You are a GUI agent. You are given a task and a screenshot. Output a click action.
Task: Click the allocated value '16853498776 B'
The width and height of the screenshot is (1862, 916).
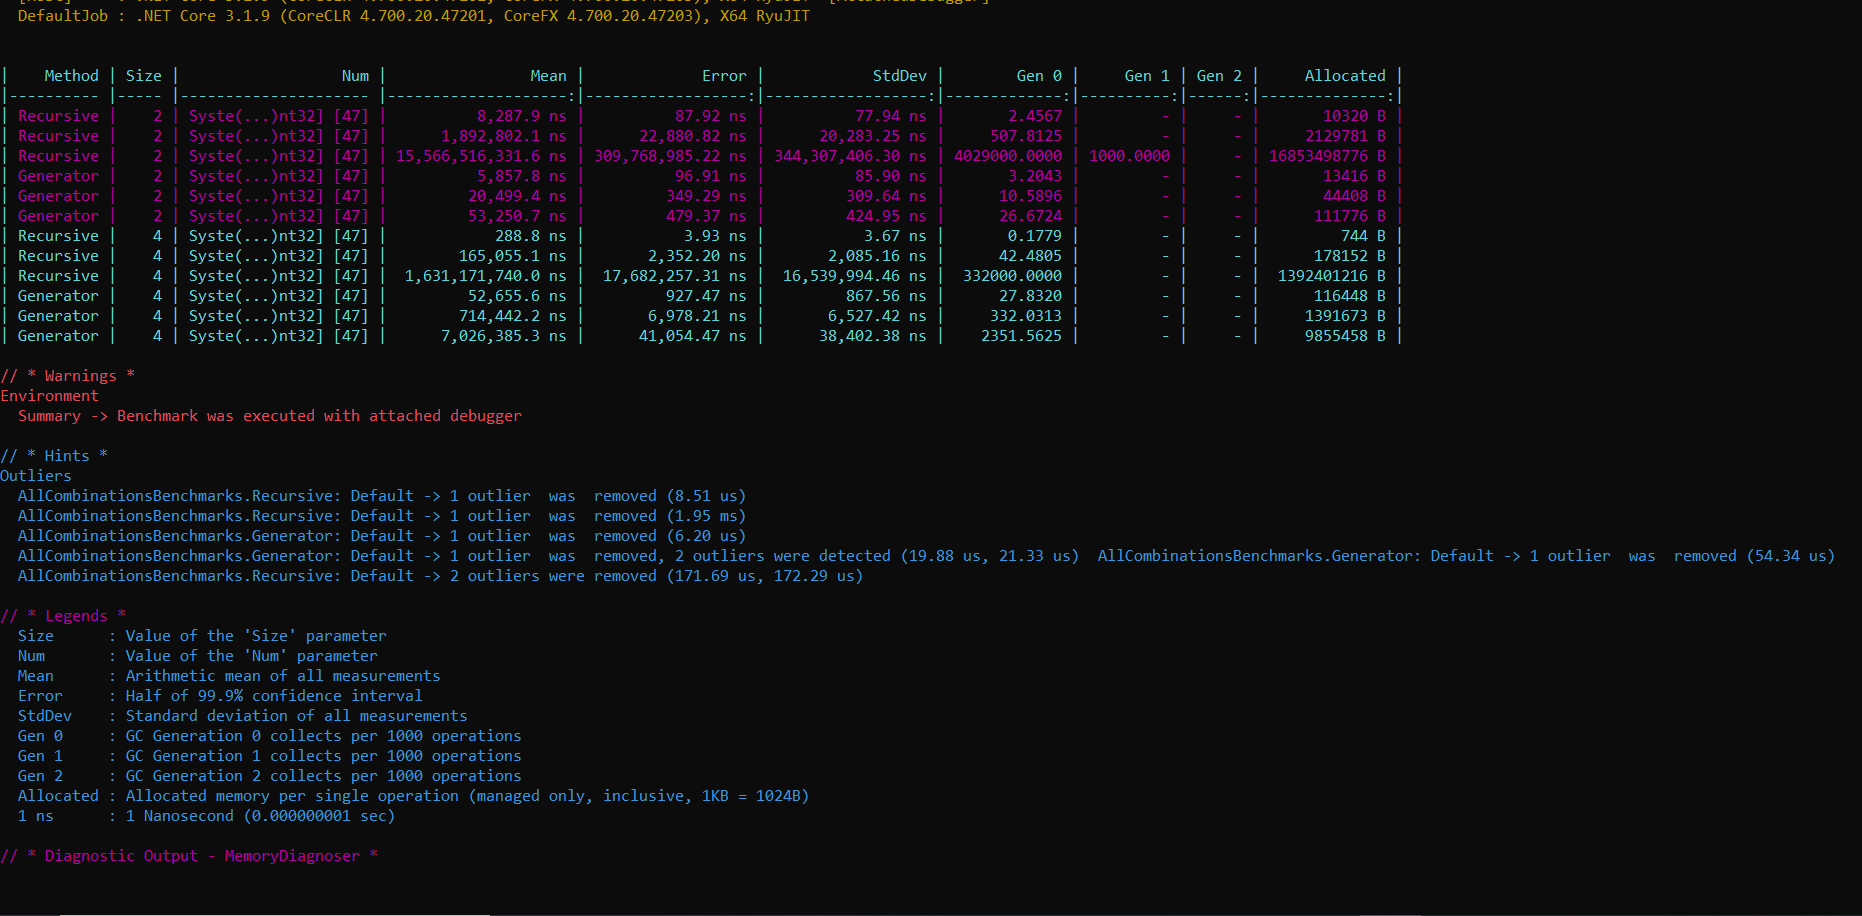point(1327,156)
